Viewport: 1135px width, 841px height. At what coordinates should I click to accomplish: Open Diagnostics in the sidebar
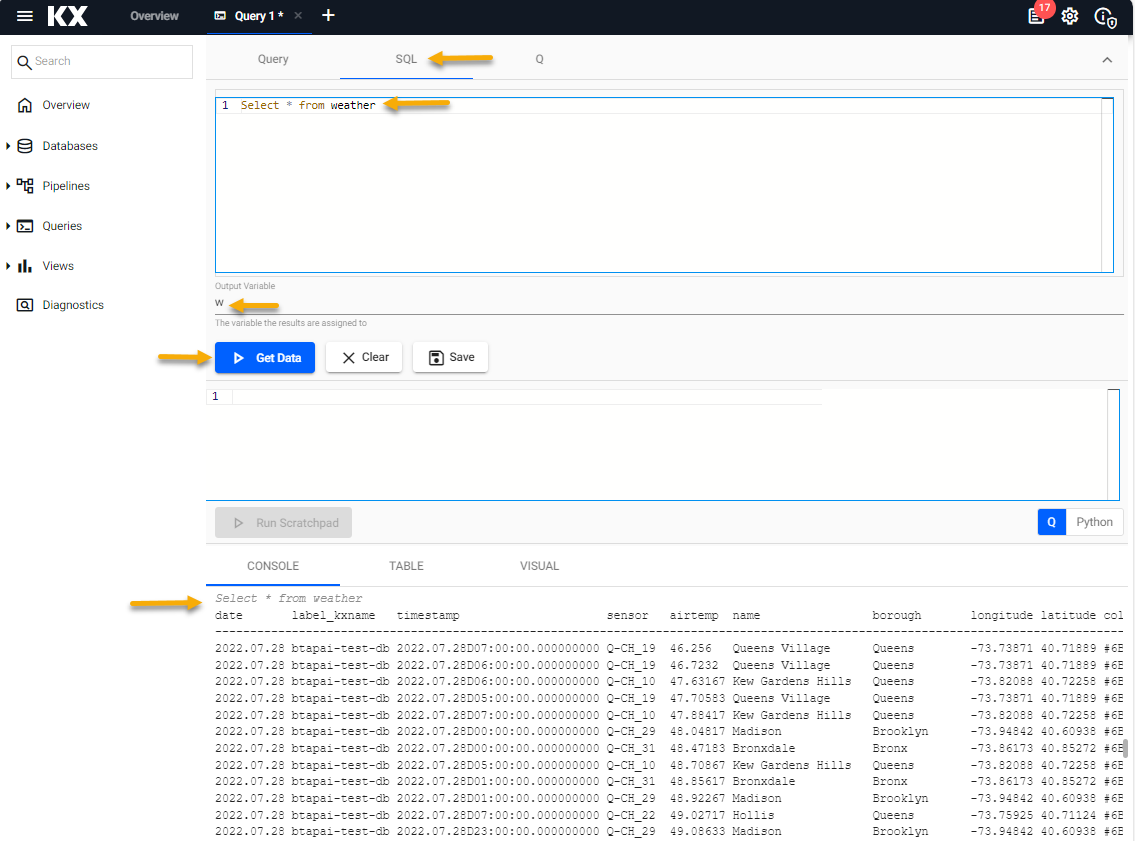[x=73, y=305]
